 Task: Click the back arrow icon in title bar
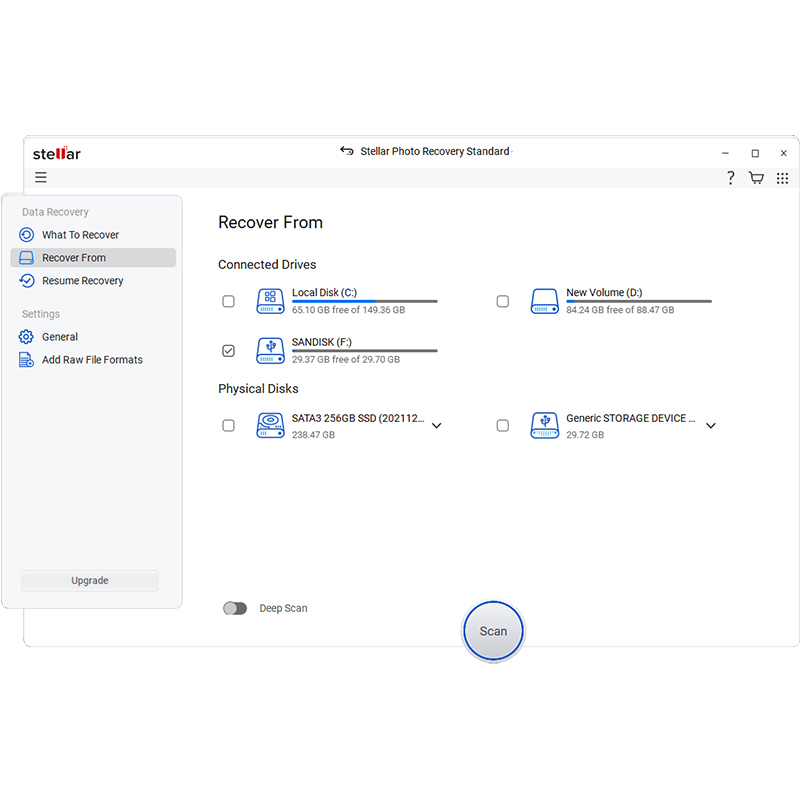coord(347,151)
